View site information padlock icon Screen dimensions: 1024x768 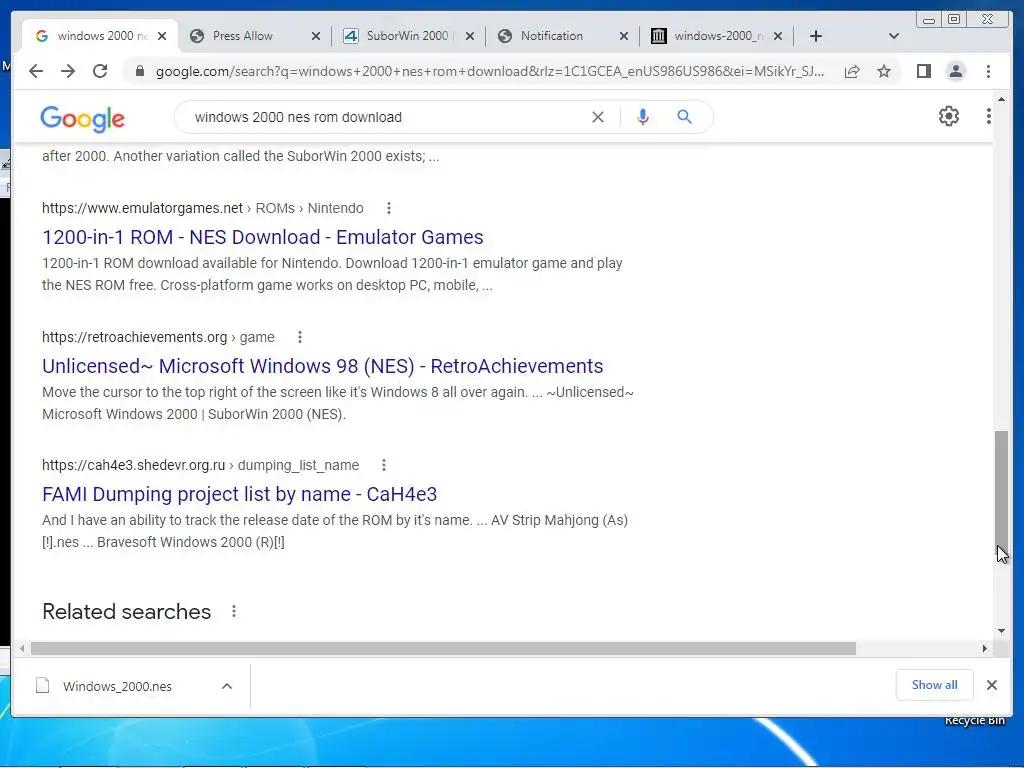click(139, 71)
